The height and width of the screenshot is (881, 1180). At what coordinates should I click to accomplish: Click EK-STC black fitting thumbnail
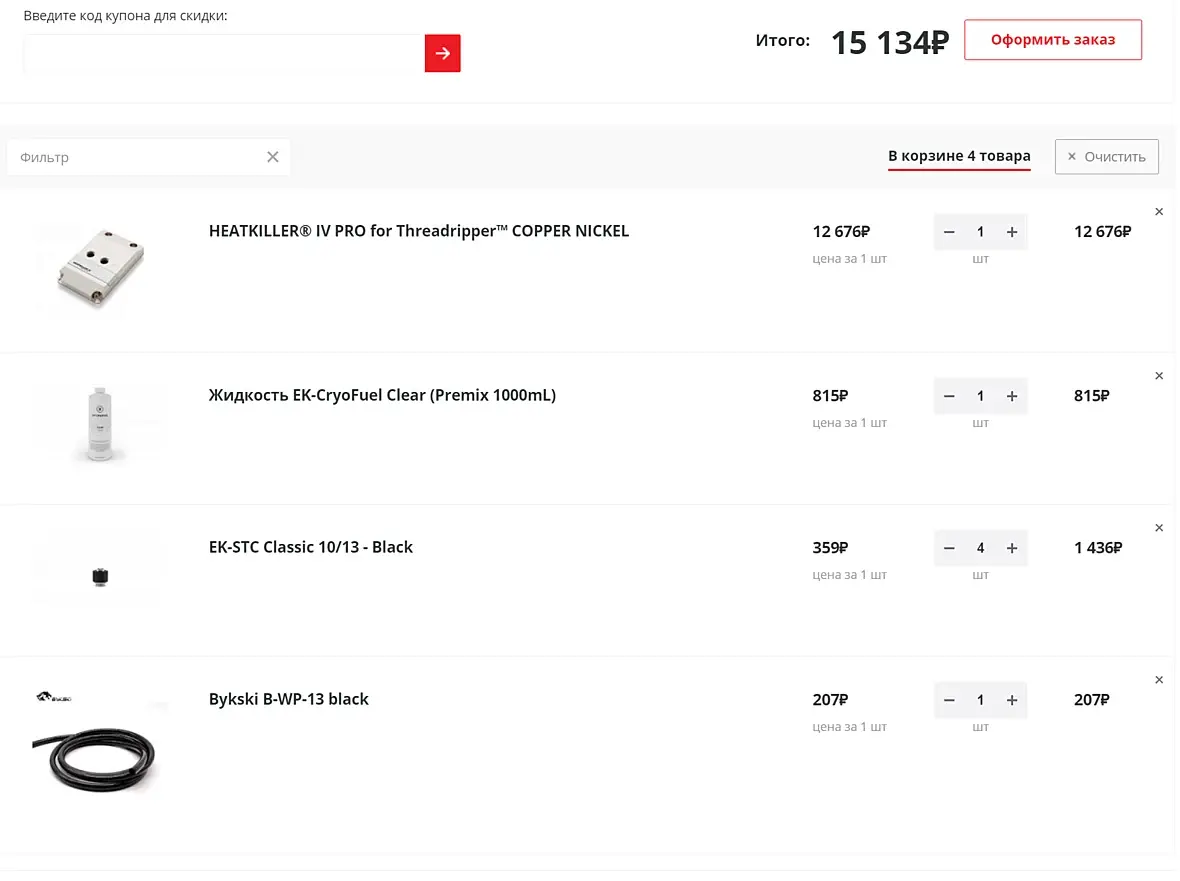[100, 576]
